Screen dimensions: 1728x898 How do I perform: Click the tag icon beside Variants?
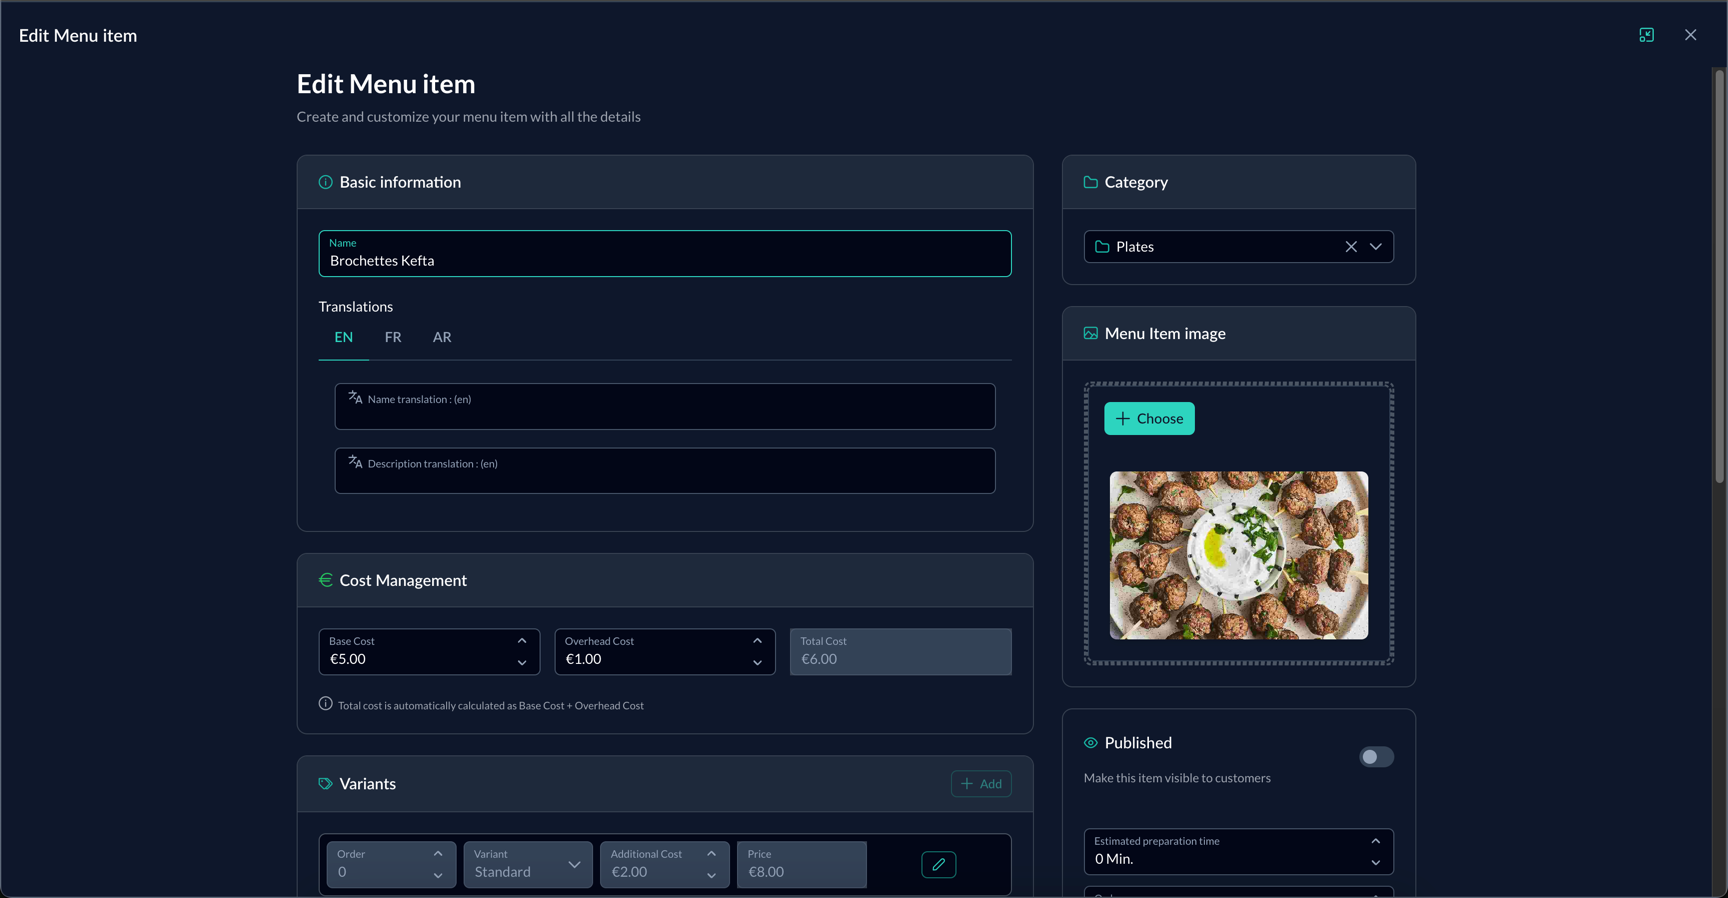coord(325,784)
